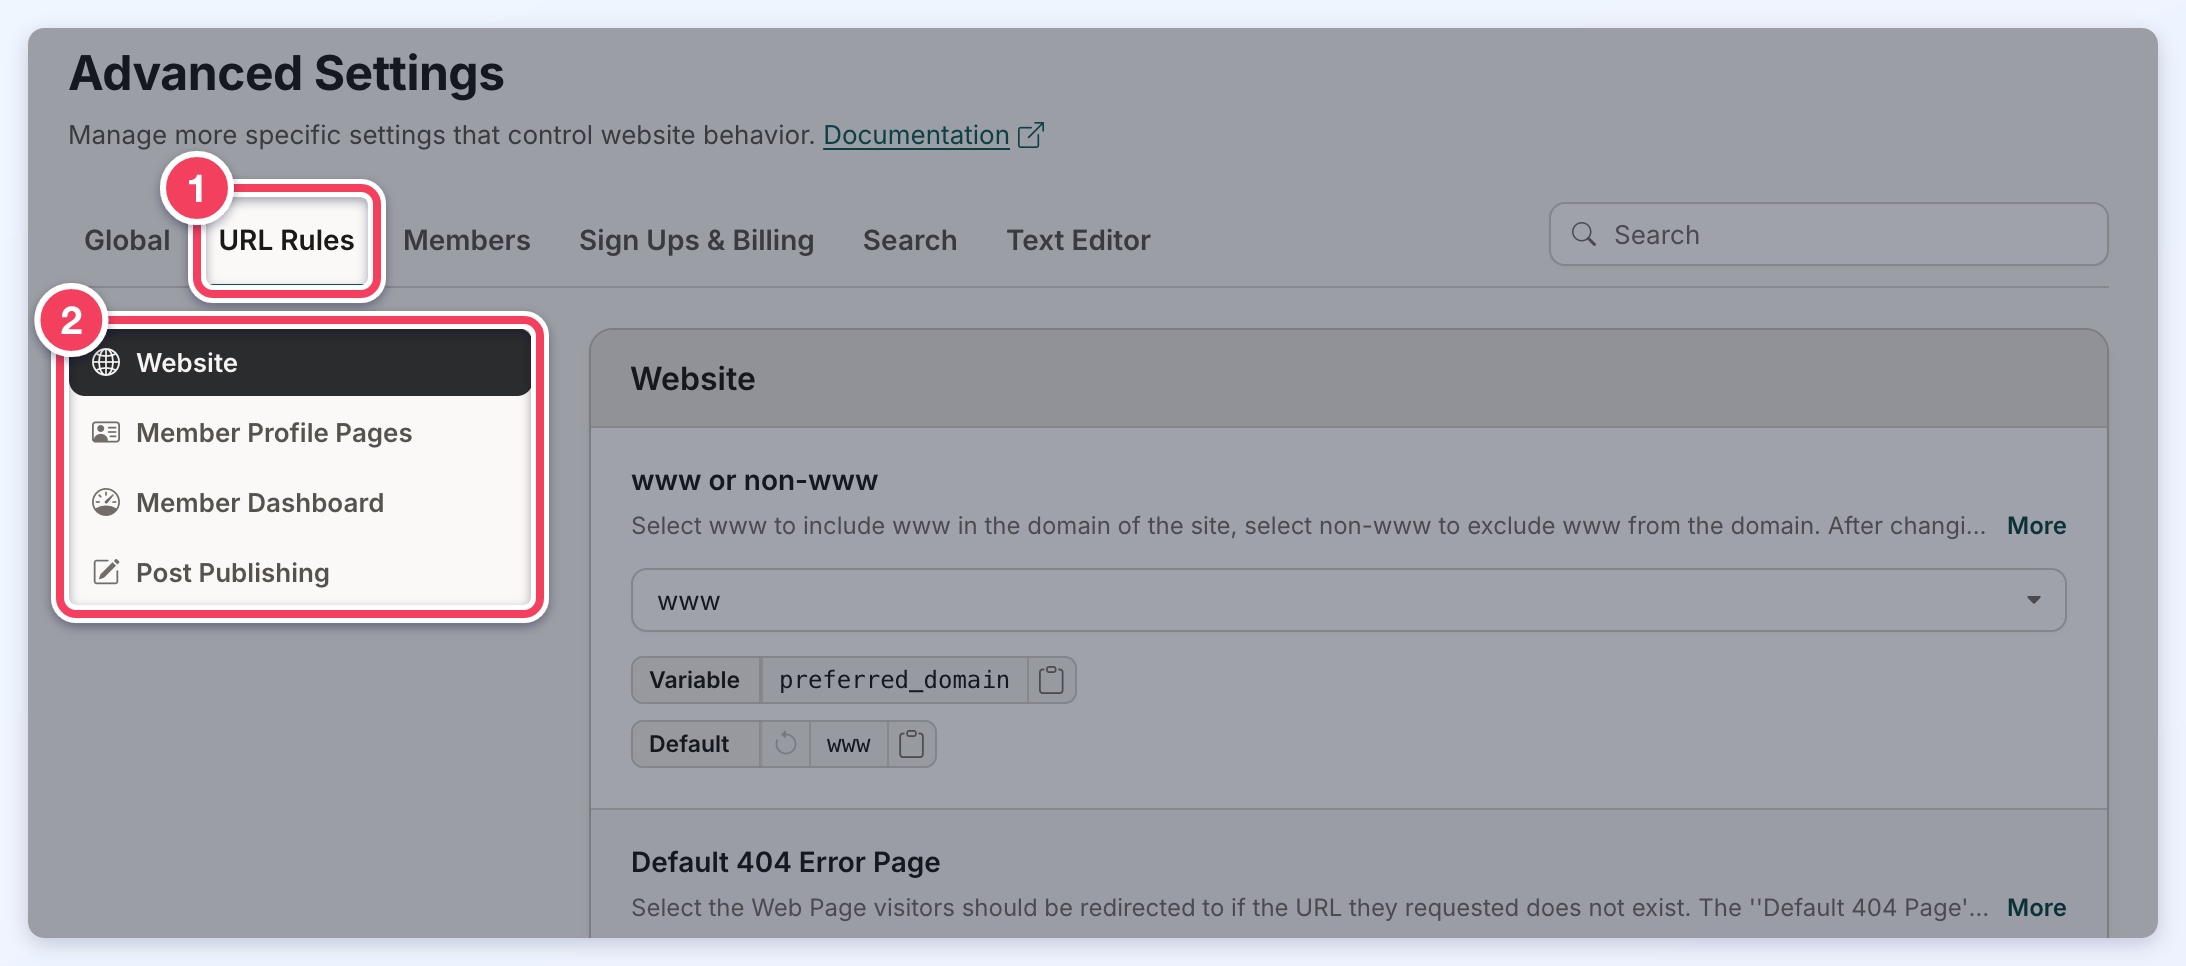The image size is (2186, 966).
Task: Click the 'www or non-www' setting heading
Action: (754, 481)
